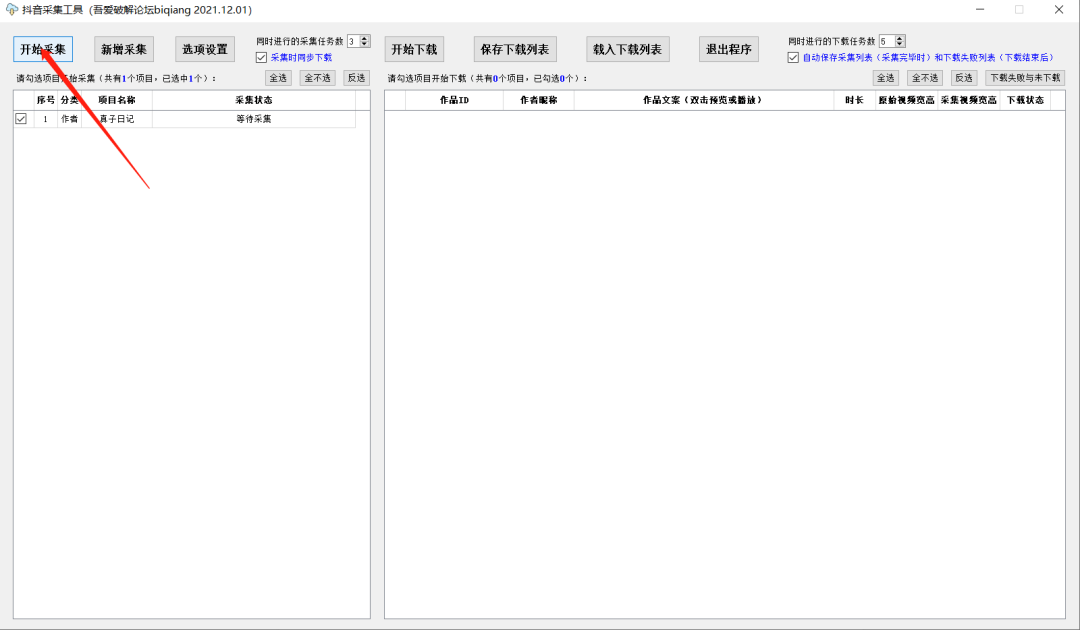Open 选项设置 options
Screen dimensions: 1080x630
(205, 49)
